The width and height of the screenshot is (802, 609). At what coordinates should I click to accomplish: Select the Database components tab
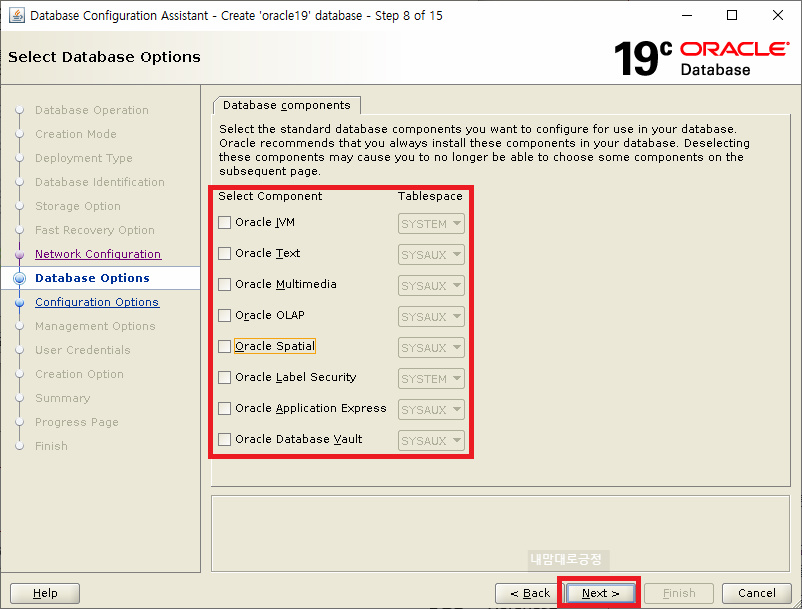[286, 105]
